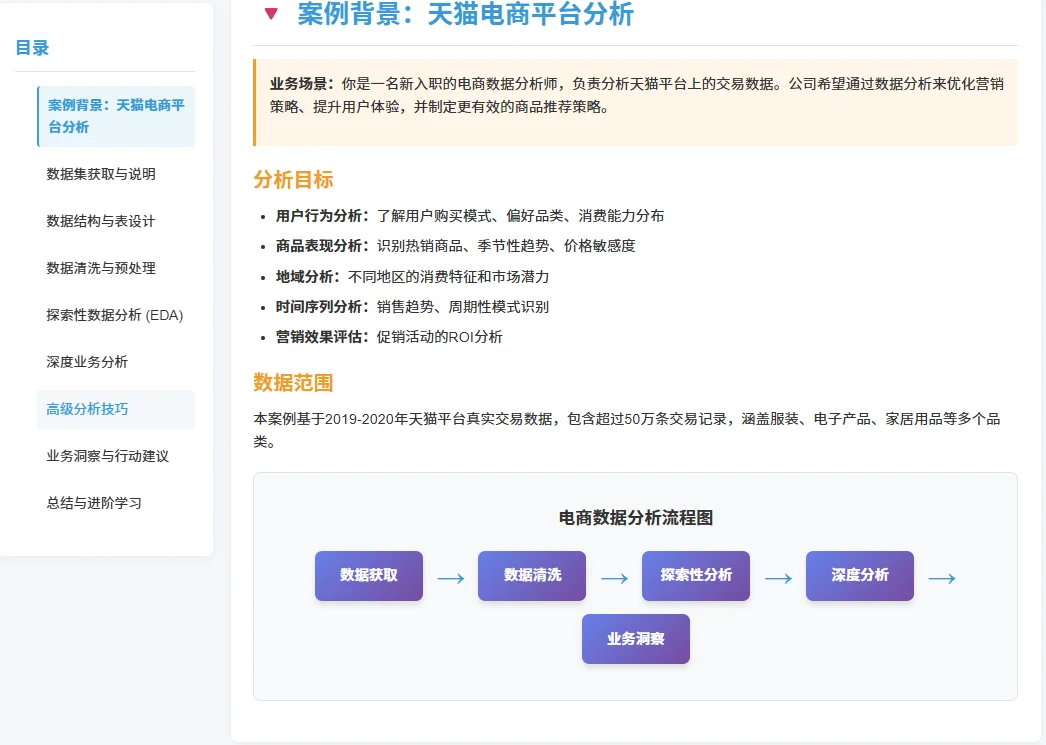
Task: Select the 数据获取 step in the flowchart
Action: (368, 576)
